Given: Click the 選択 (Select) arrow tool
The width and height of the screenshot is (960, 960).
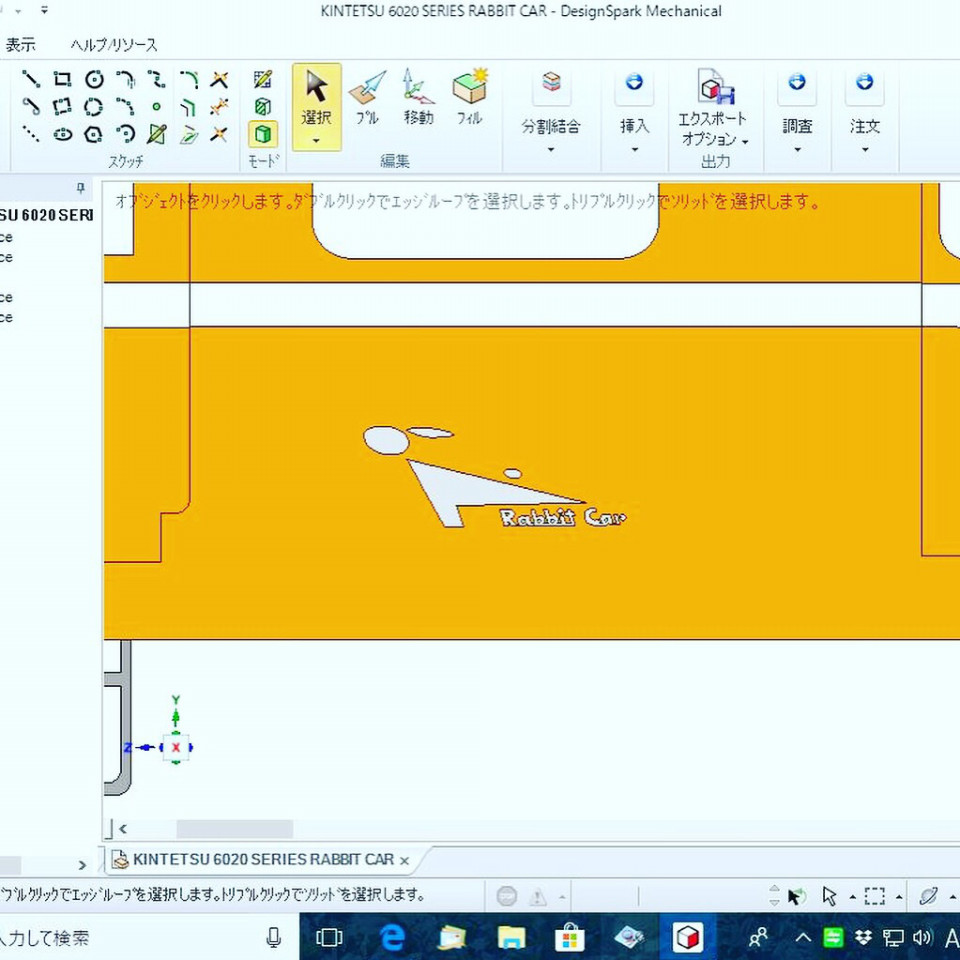Looking at the screenshot, I should click(x=317, y=98).
